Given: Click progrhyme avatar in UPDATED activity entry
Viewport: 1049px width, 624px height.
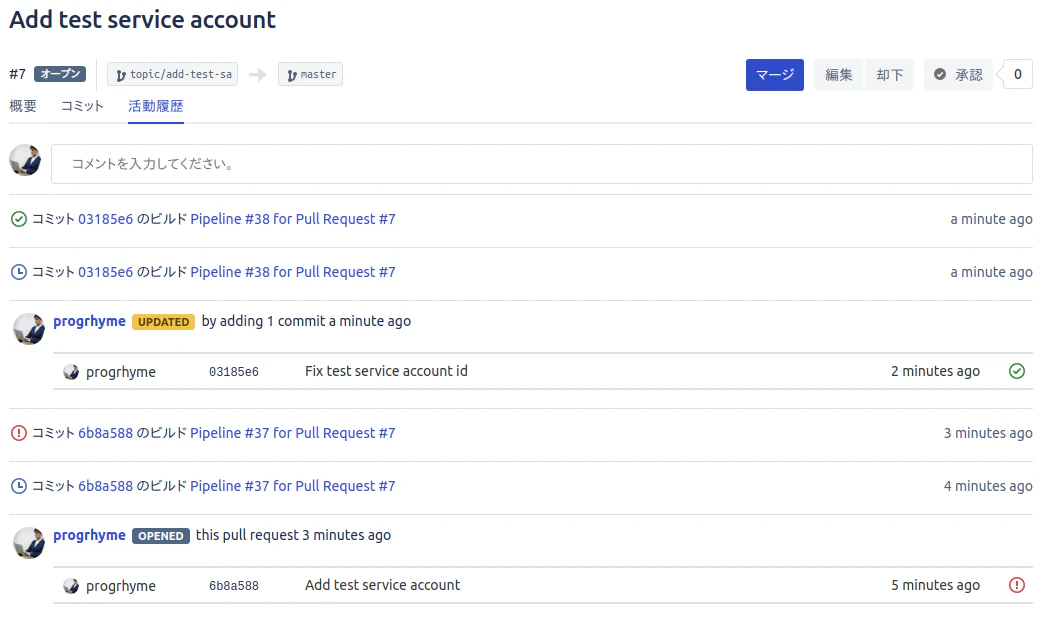Looking at the screenshot, I should click(x=29, y=329).
